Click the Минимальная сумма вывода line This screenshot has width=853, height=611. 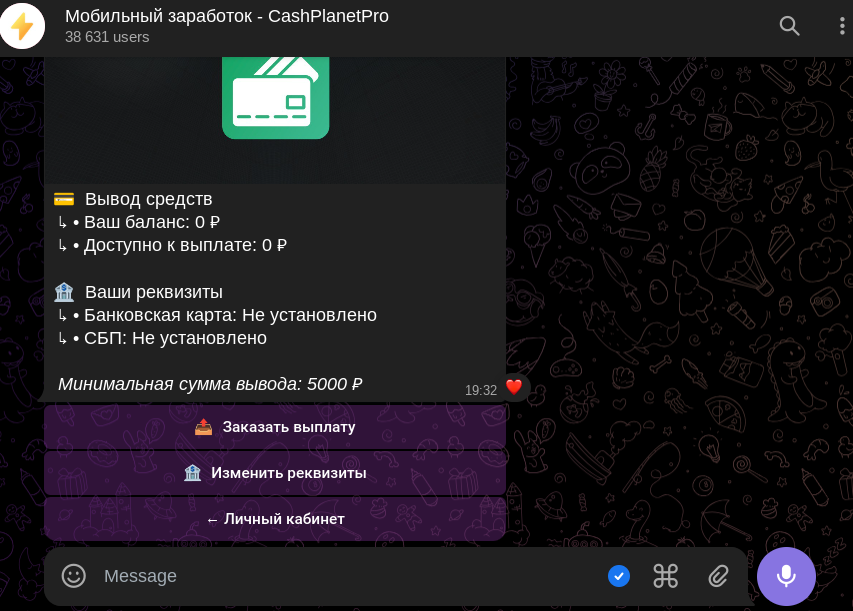210,384
